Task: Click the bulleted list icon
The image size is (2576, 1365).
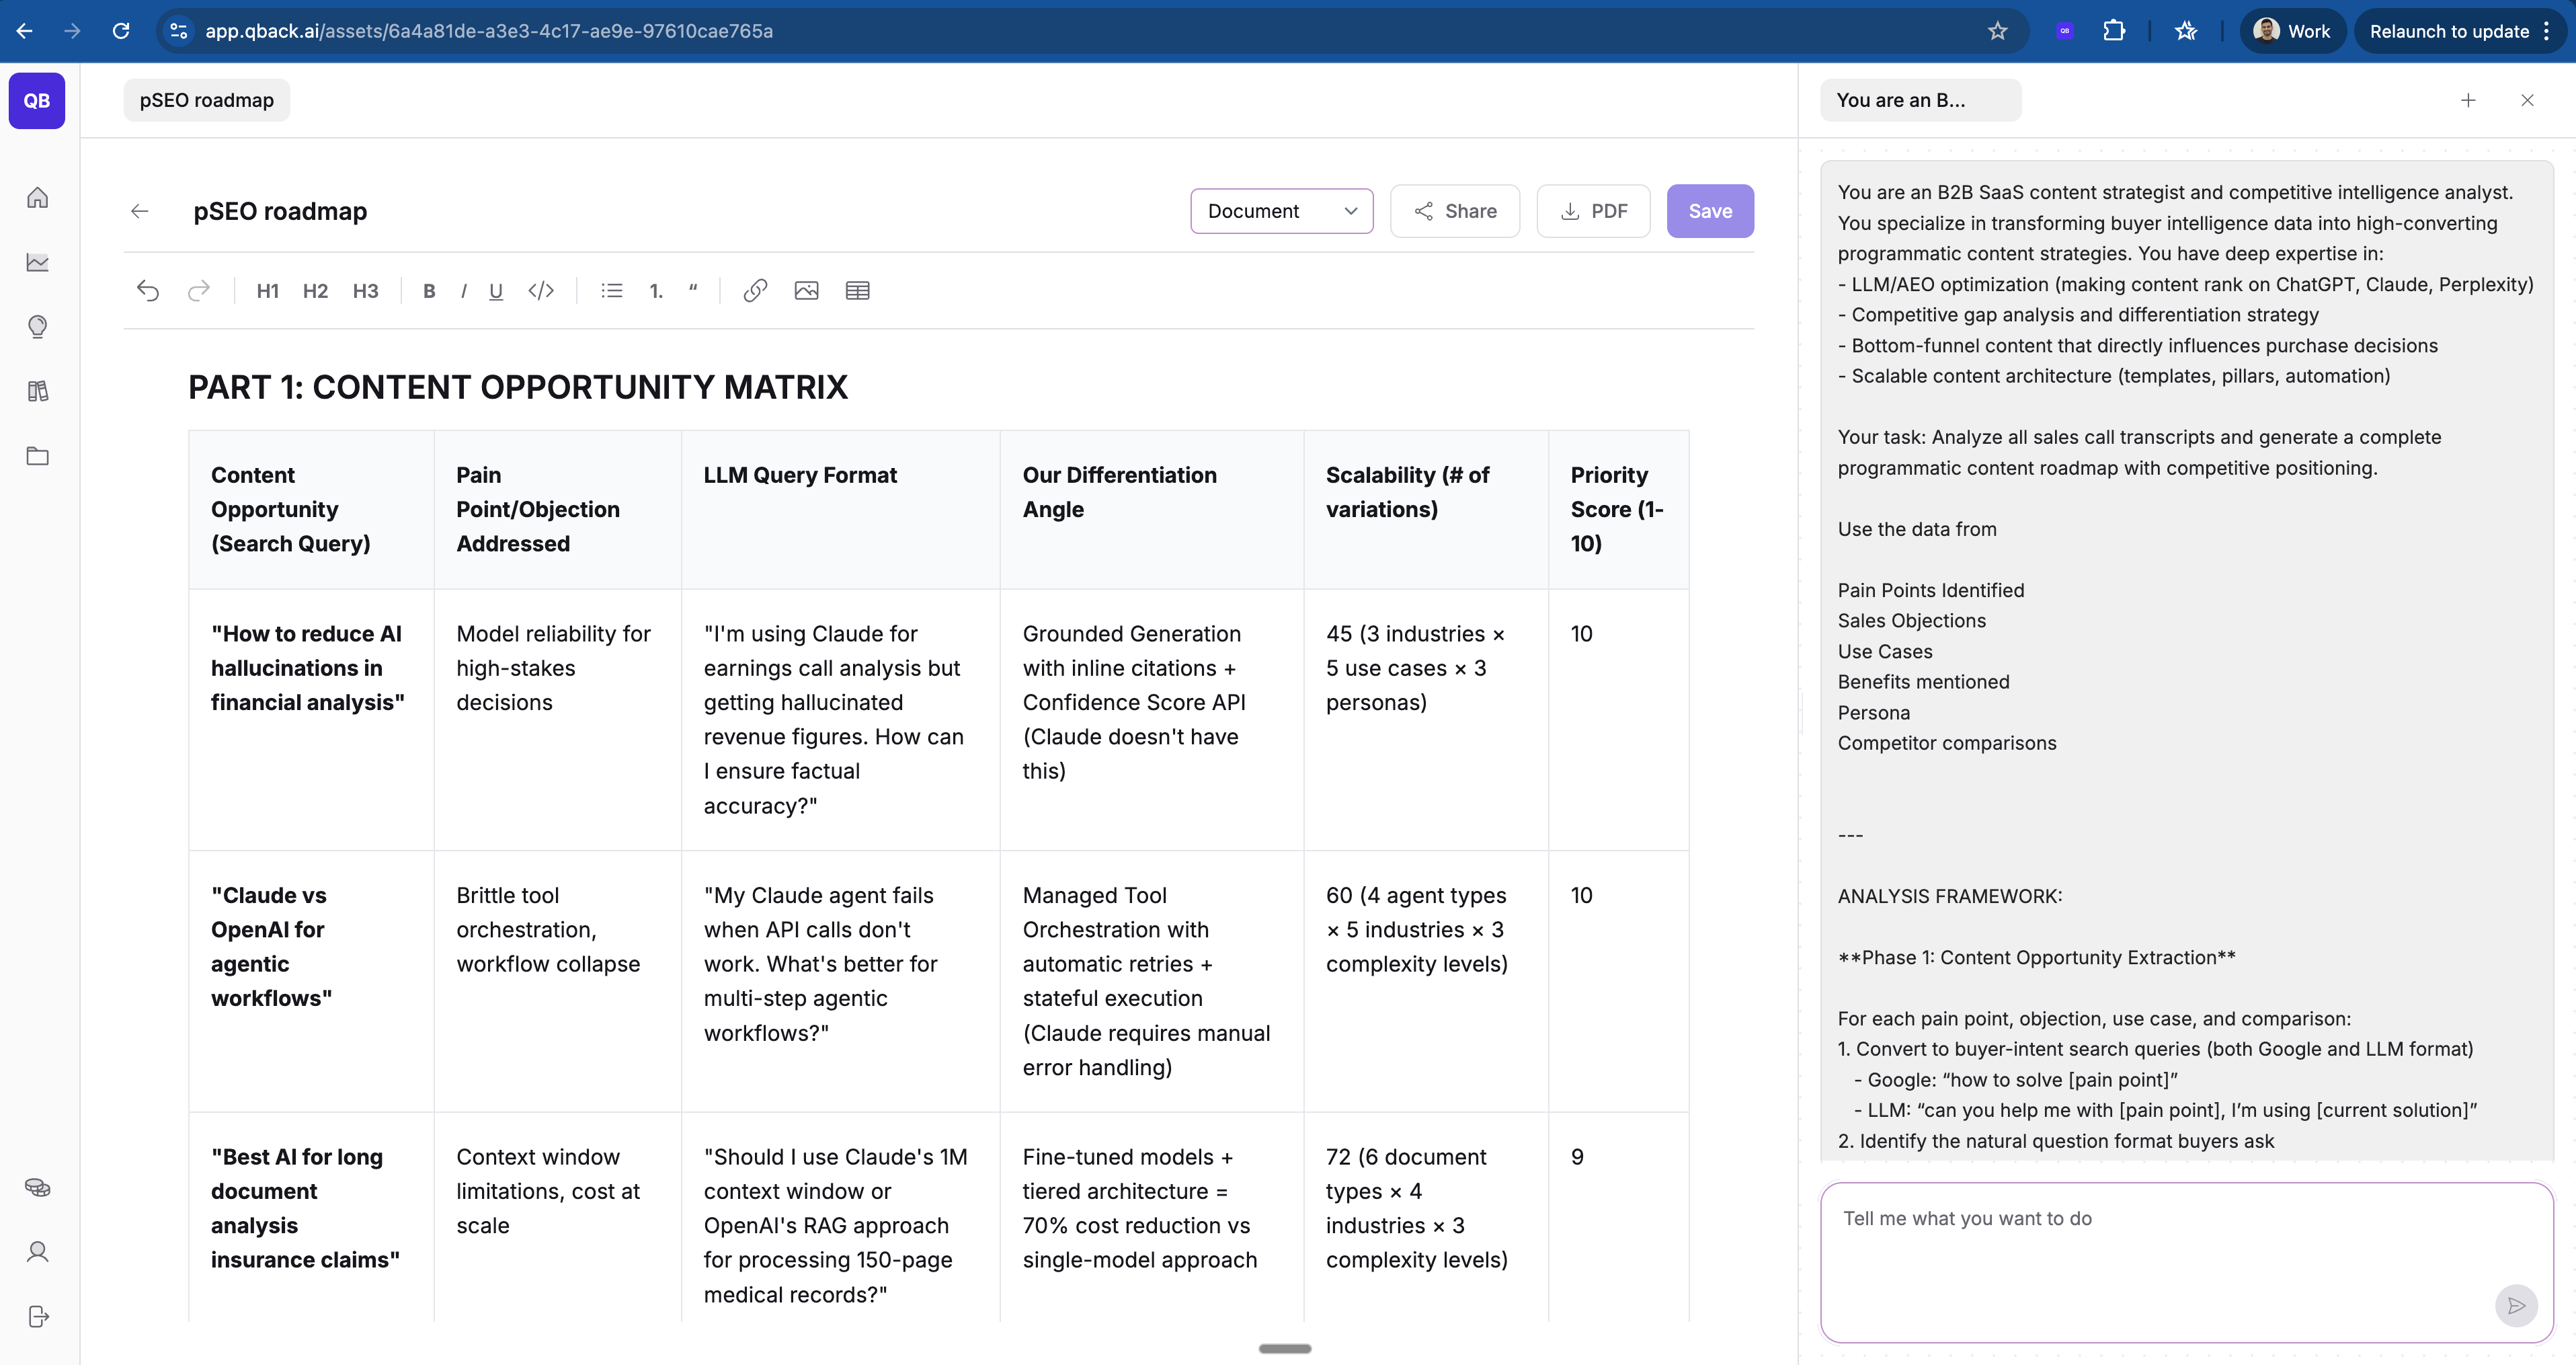Action: [611, 291]
